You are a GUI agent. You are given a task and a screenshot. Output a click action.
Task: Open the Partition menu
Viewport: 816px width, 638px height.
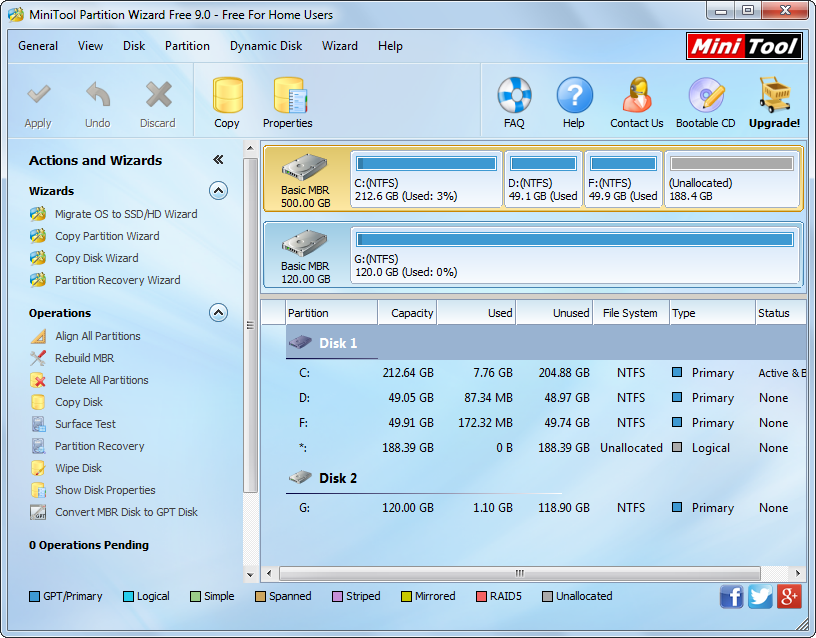(187, 46)
